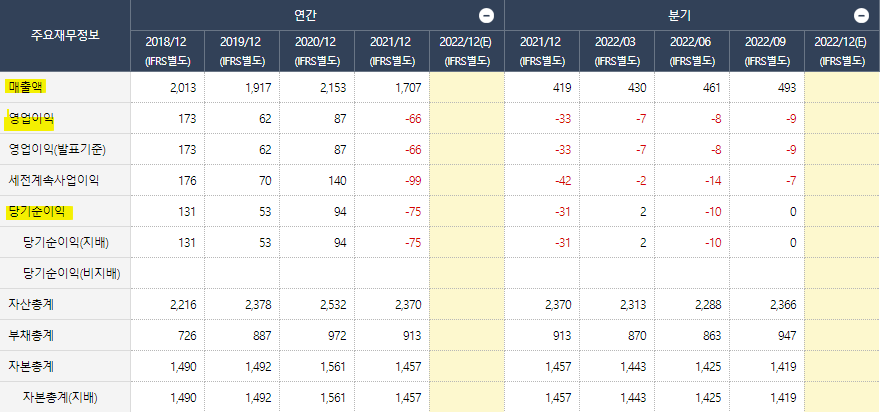Select 세전계속사업이익 value -99 for 2021/12

click(x=413, y=181)
